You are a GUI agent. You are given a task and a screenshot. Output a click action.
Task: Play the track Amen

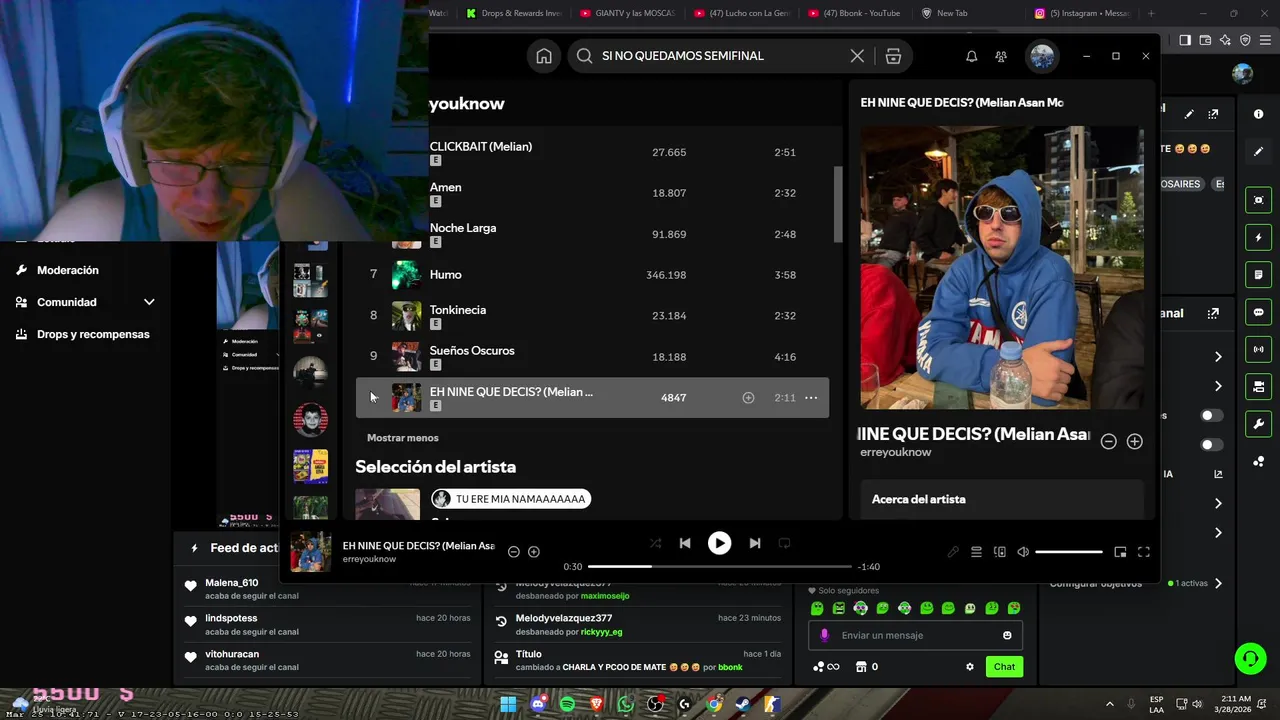pyautogui.click(x=445, y=188)
